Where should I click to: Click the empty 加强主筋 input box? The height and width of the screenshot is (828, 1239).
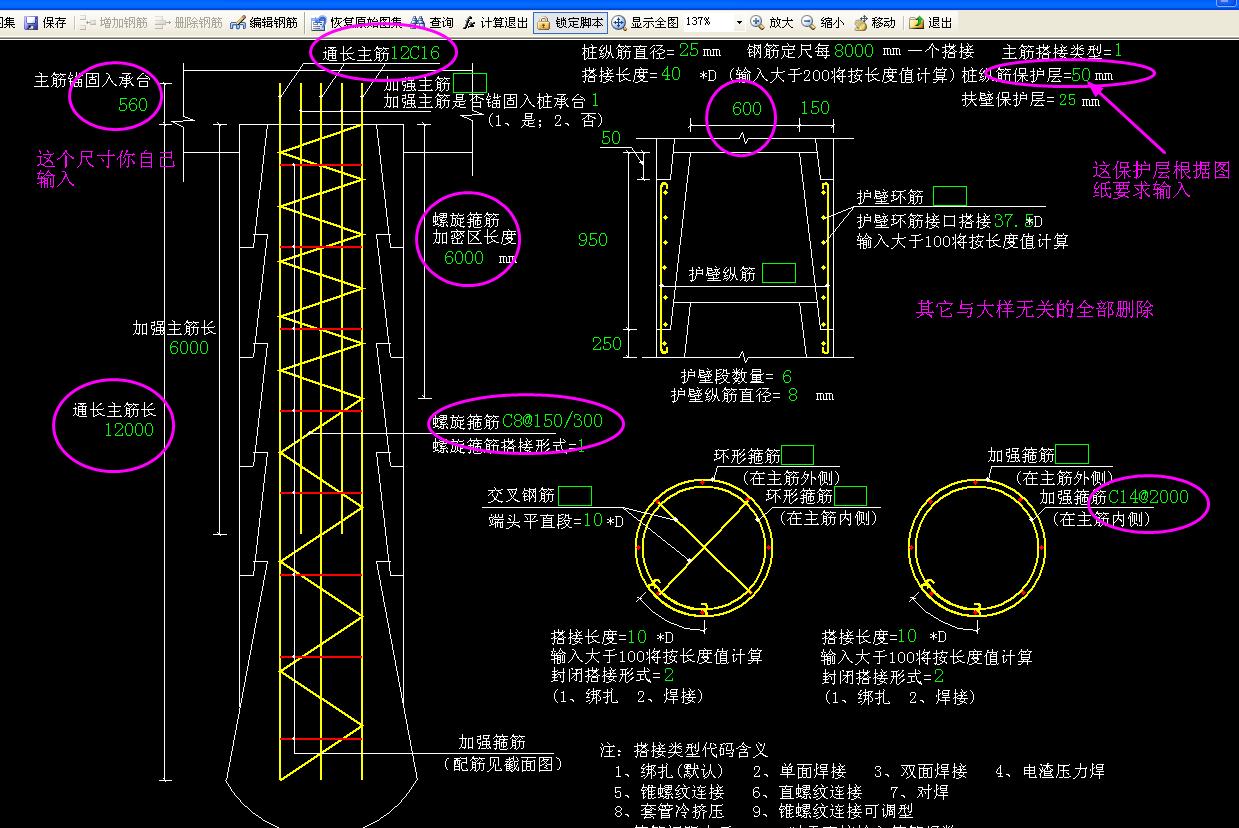click(470, 83)
